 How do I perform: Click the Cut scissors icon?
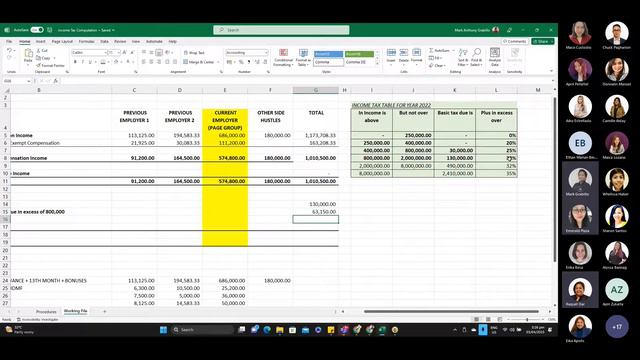pos(39,50)
